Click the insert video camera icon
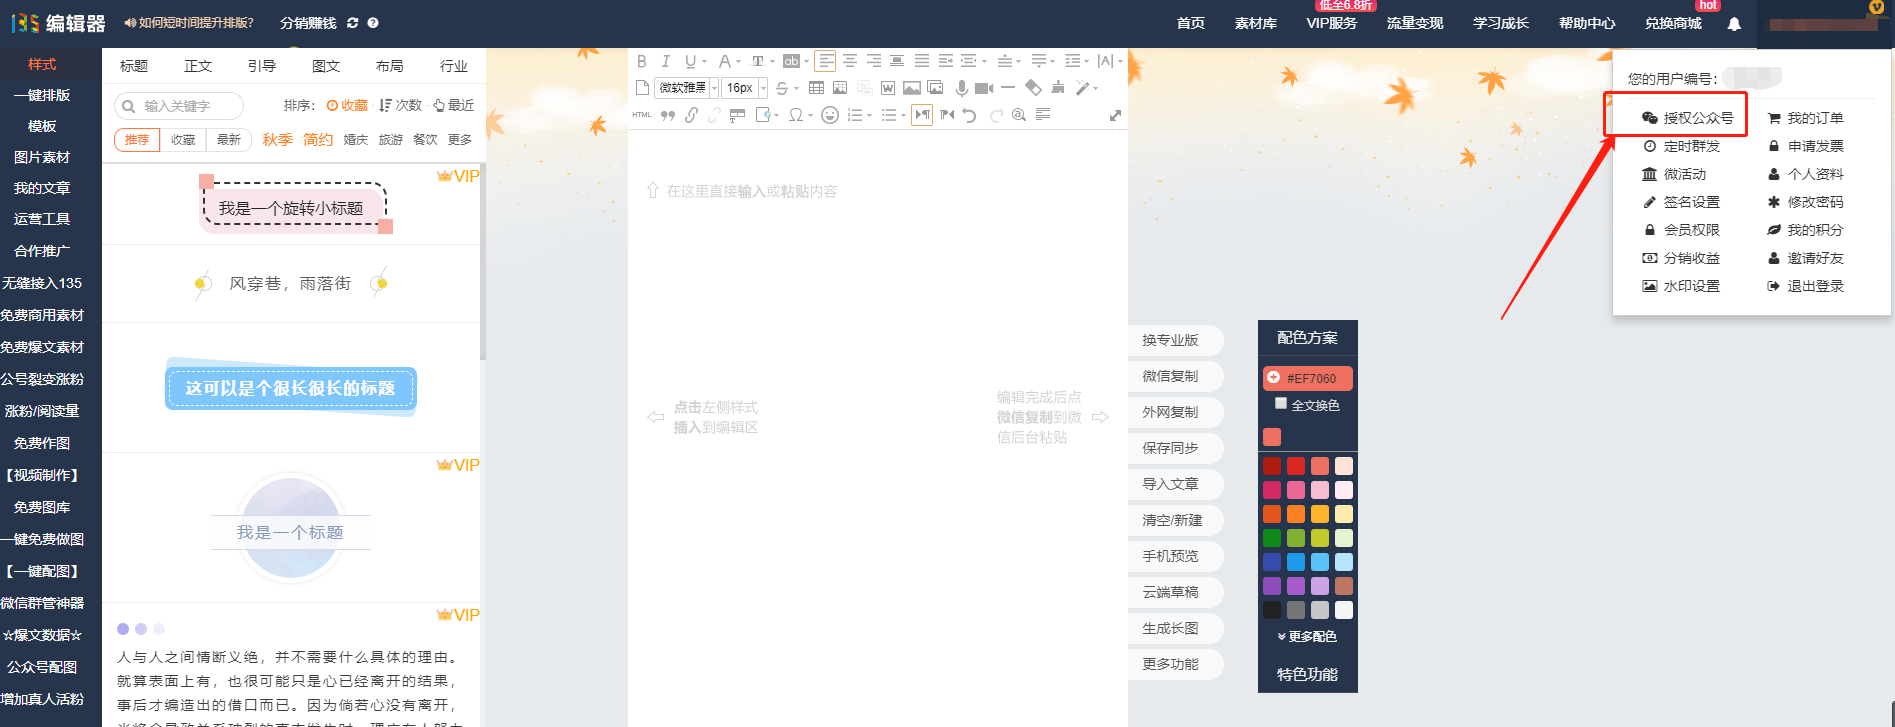1895x727 pixels. click(984, 88)
